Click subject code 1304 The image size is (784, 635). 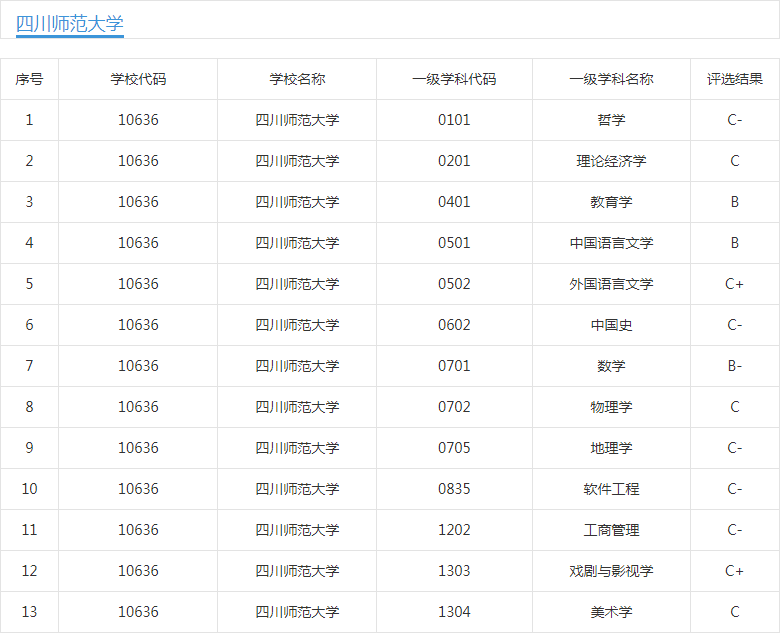tap(454, 612)
